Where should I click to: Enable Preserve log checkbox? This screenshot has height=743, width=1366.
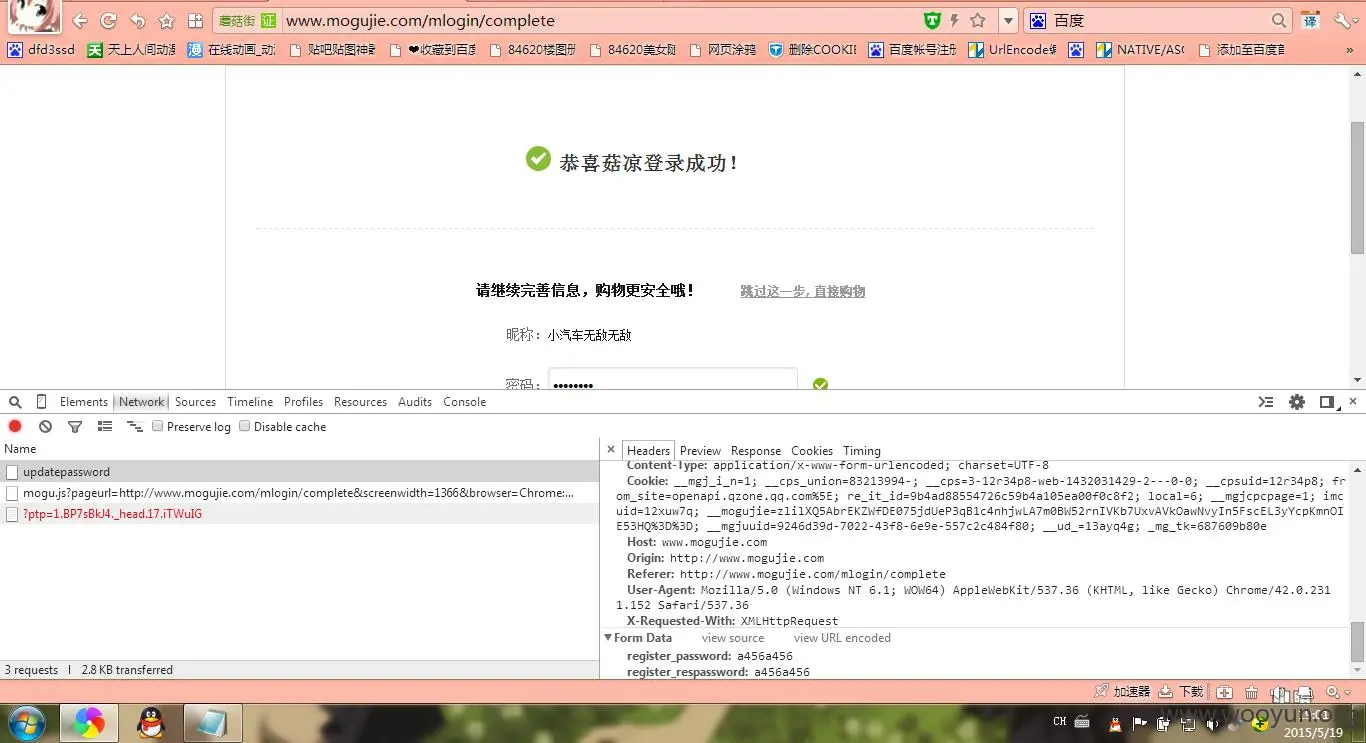click(x=158, y=426)
